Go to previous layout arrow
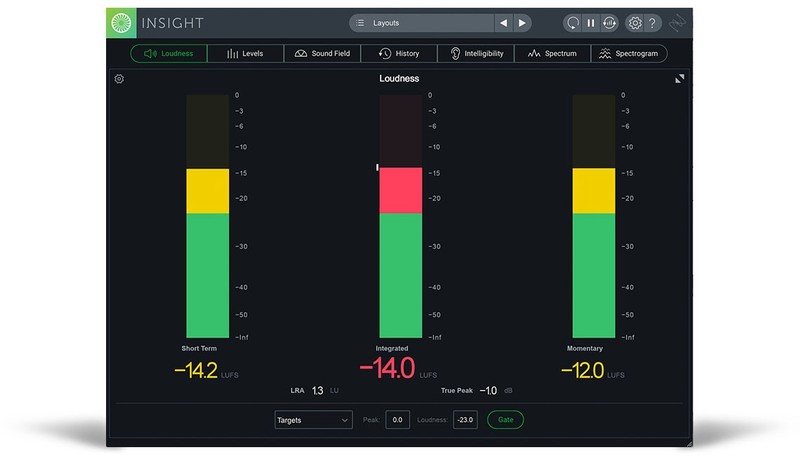 504,23
